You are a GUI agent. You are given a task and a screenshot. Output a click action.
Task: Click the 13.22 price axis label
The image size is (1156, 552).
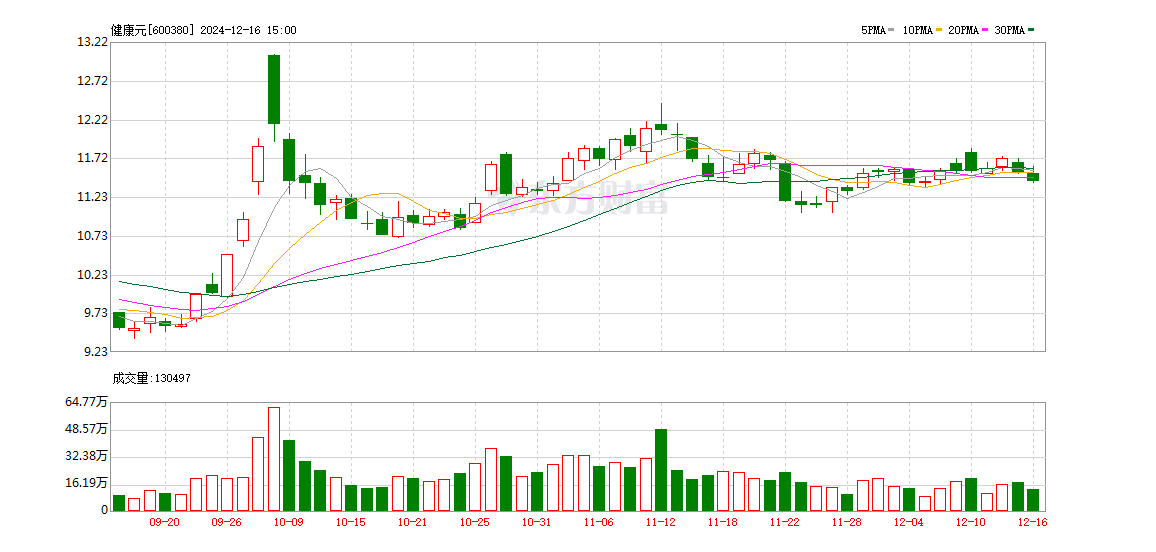tap(91, 42)
